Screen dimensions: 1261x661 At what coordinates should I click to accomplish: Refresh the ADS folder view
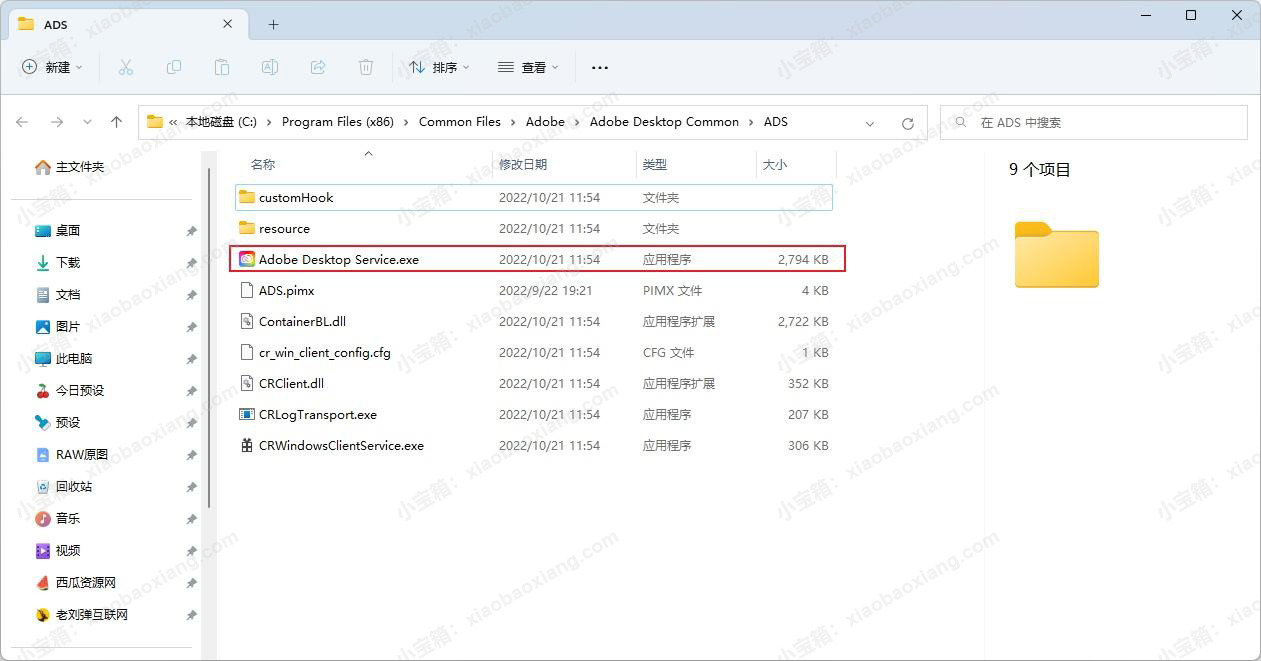[x=907, y=123]
